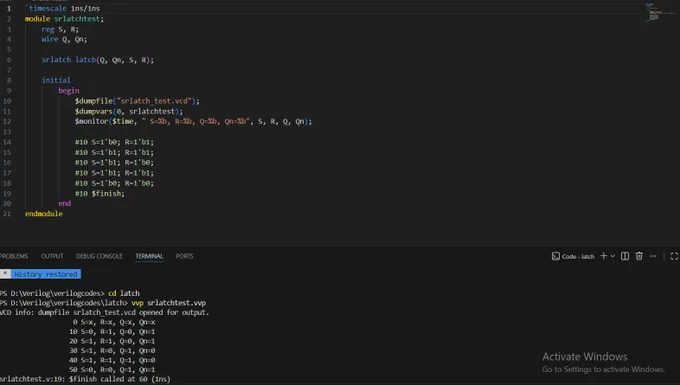
Task: Switch to the PROBLEMS tab
Action: pos(14,256)
